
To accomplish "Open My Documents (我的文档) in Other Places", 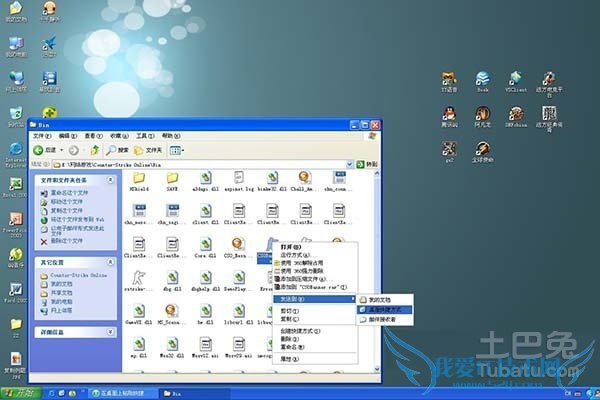I will click(57, 284).
